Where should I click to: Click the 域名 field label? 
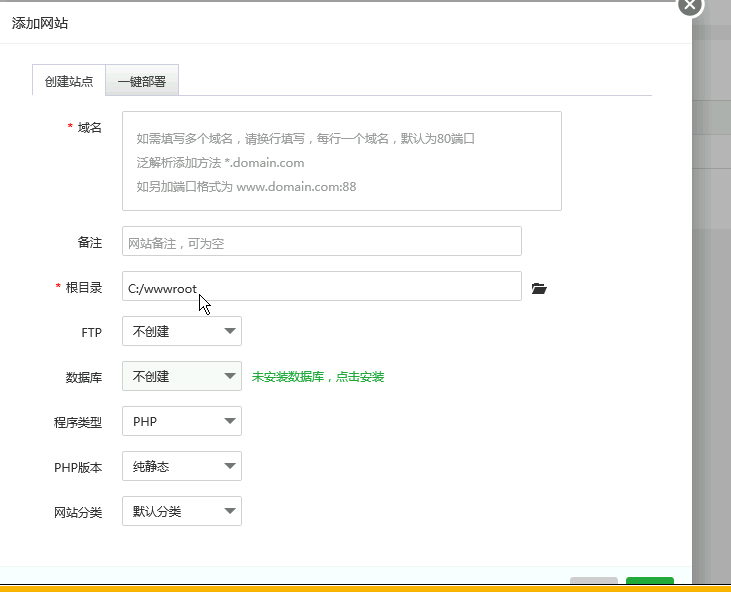[90, 127]
